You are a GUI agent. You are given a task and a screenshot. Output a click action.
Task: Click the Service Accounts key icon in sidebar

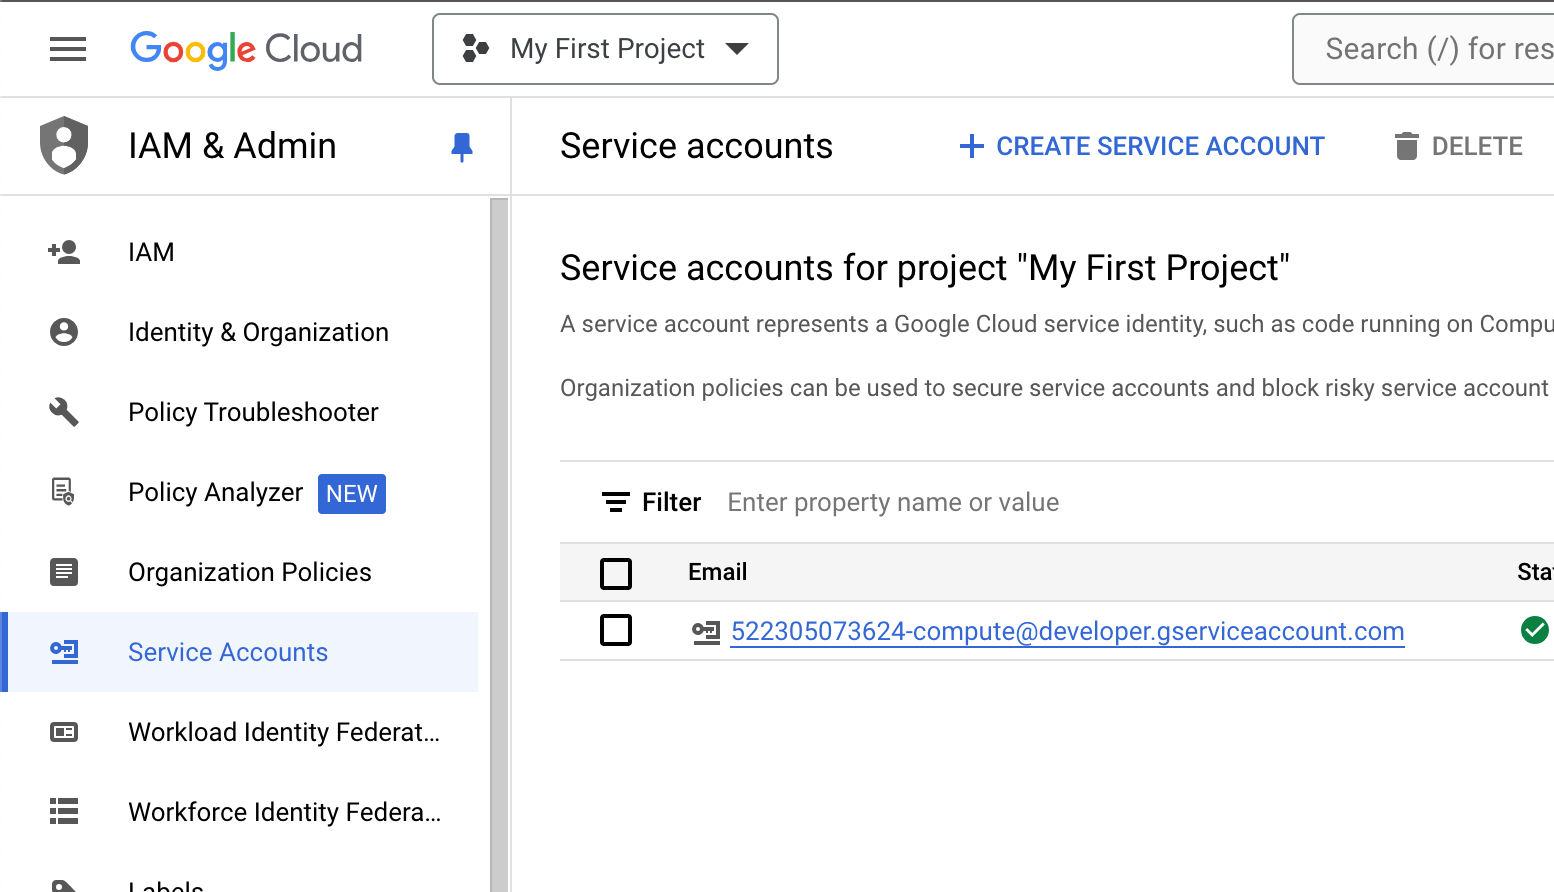point(64,652)
